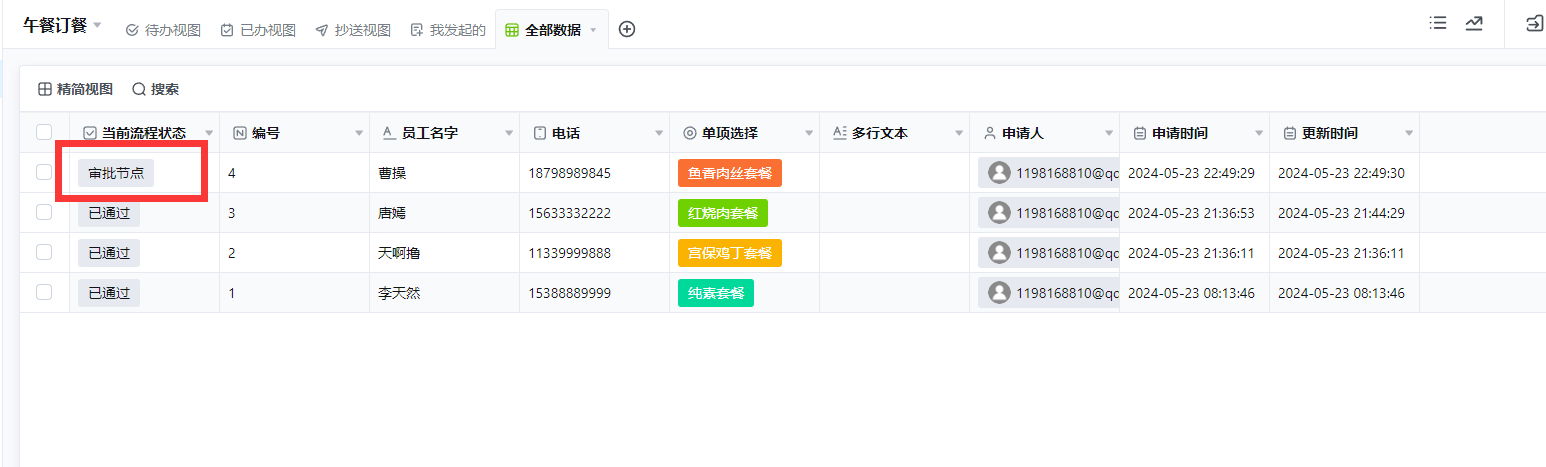Expand the 午餐订餐 title dropdown
Screen dimensions: 1546x467
point(98,26)
